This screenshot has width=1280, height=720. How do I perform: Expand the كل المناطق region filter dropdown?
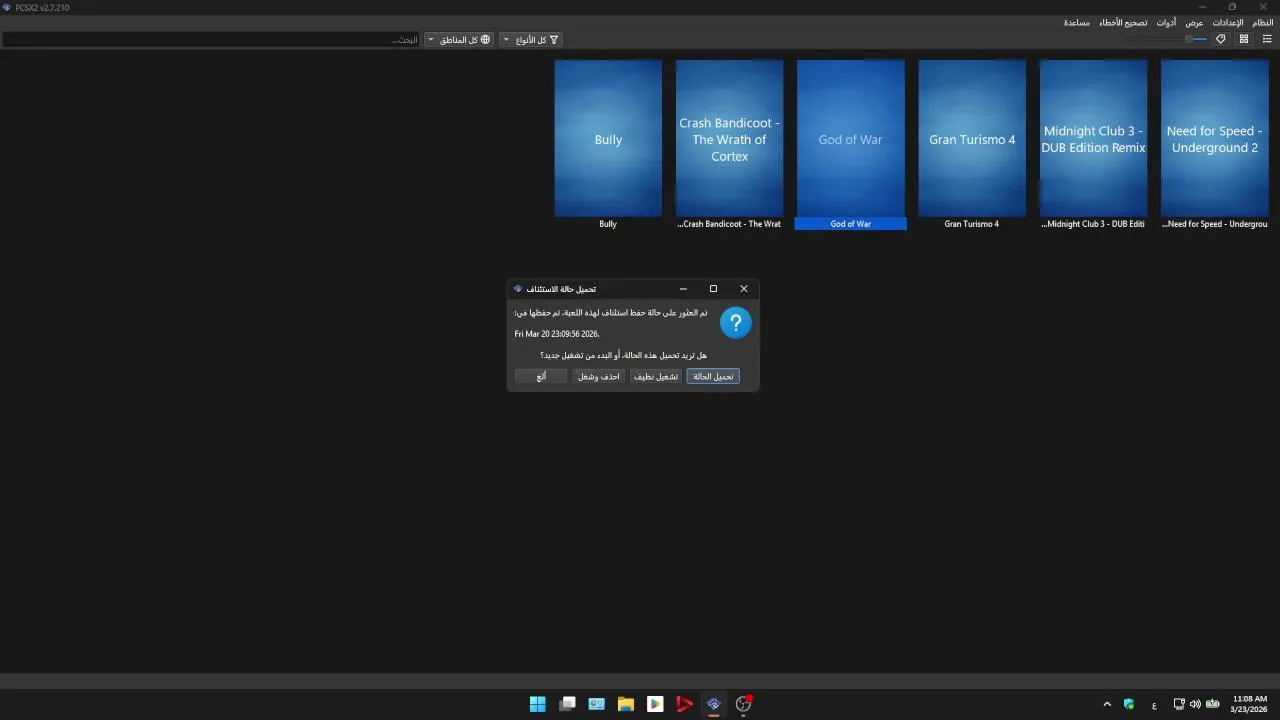459,39
